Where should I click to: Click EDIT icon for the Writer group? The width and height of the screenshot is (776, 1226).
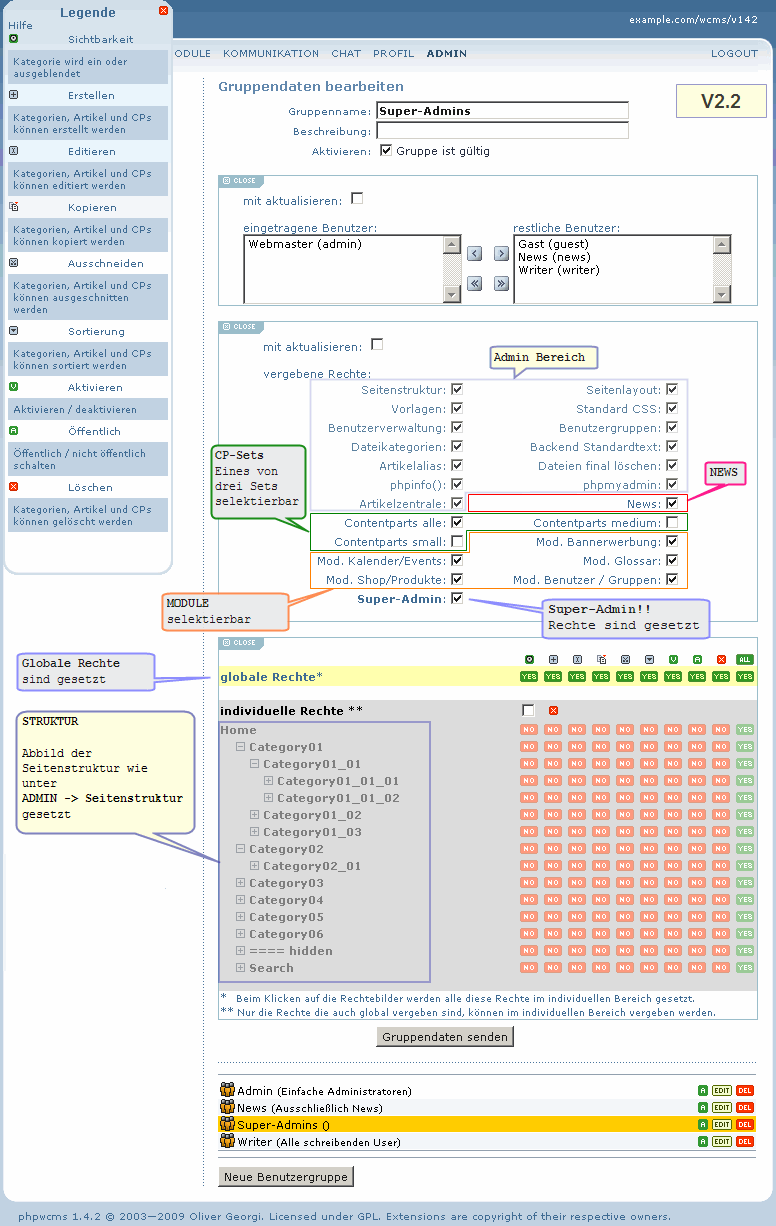[722, 1141]
